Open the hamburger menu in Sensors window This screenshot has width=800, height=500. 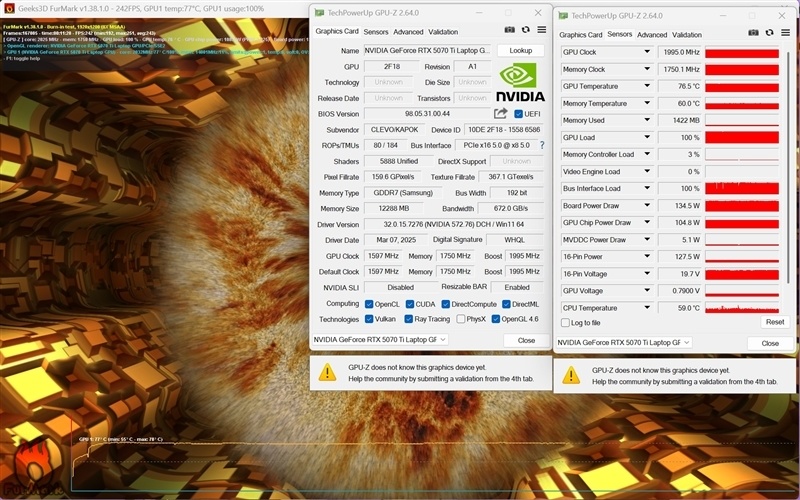pyautogui.click(x=785, y=33)
